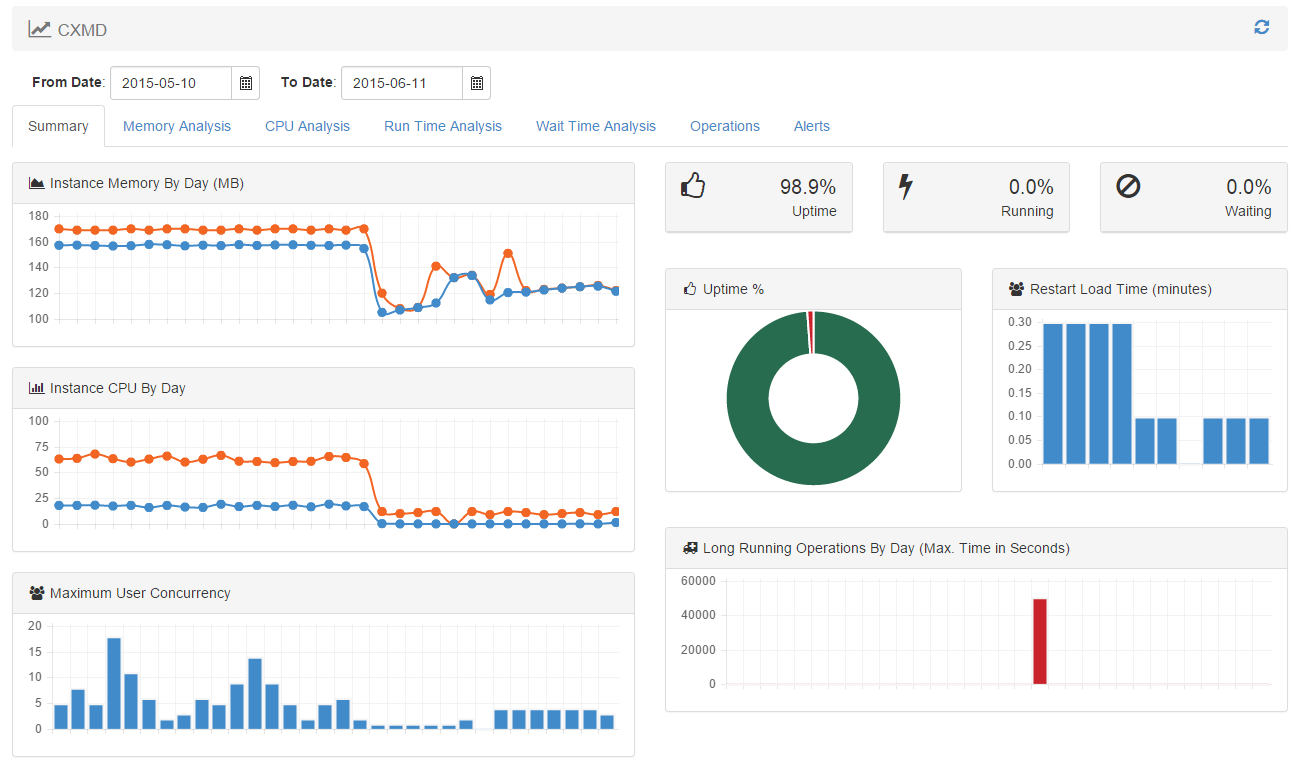Click the ban circle Waiting icon
Viewport: 1298px width, 764px height.
1128,185
